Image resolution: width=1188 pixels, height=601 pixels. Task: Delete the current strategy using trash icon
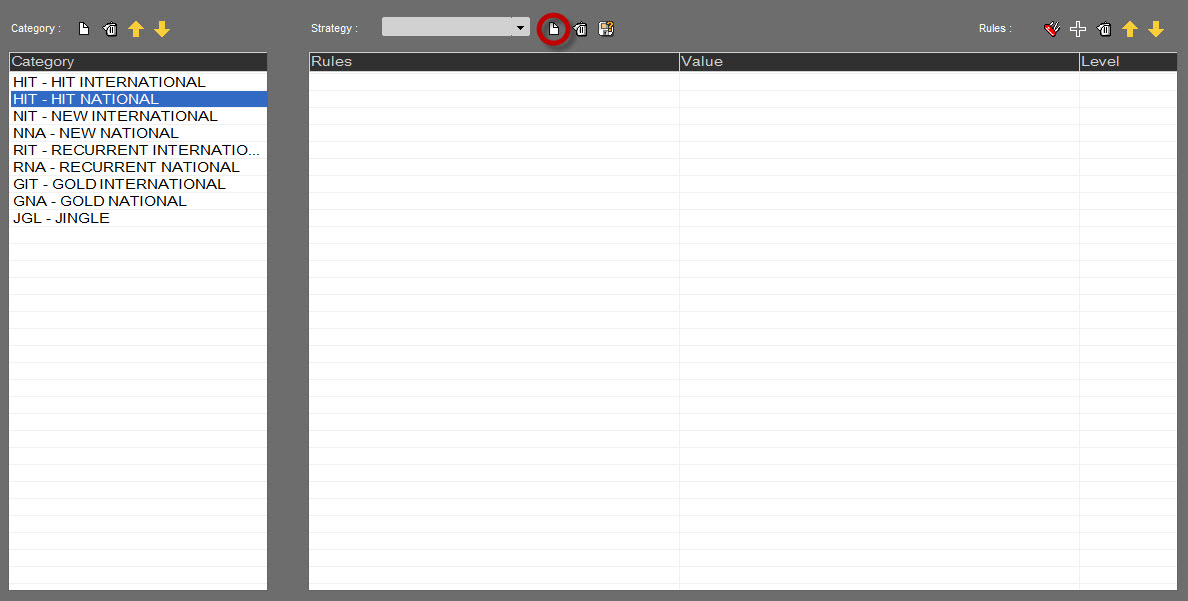click(580, 29)
